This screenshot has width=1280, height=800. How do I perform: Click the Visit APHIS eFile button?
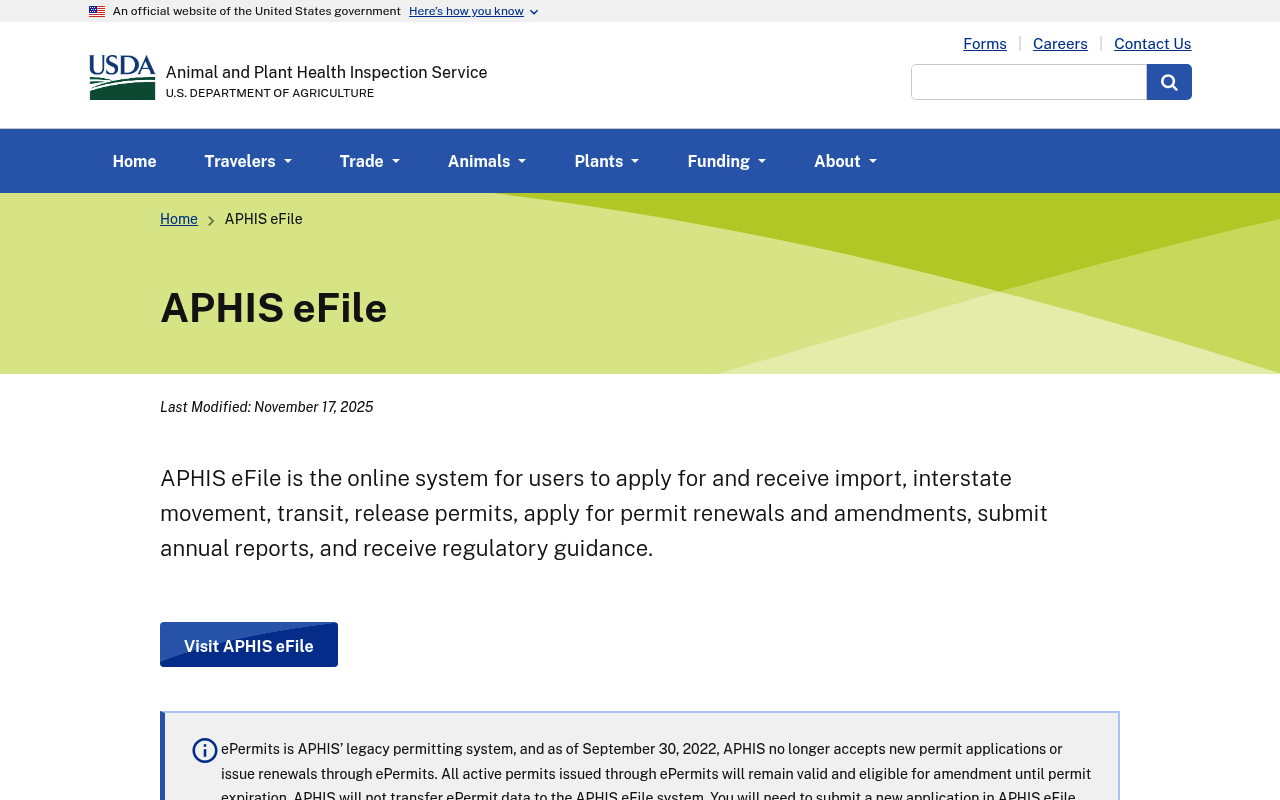(249, 645)
